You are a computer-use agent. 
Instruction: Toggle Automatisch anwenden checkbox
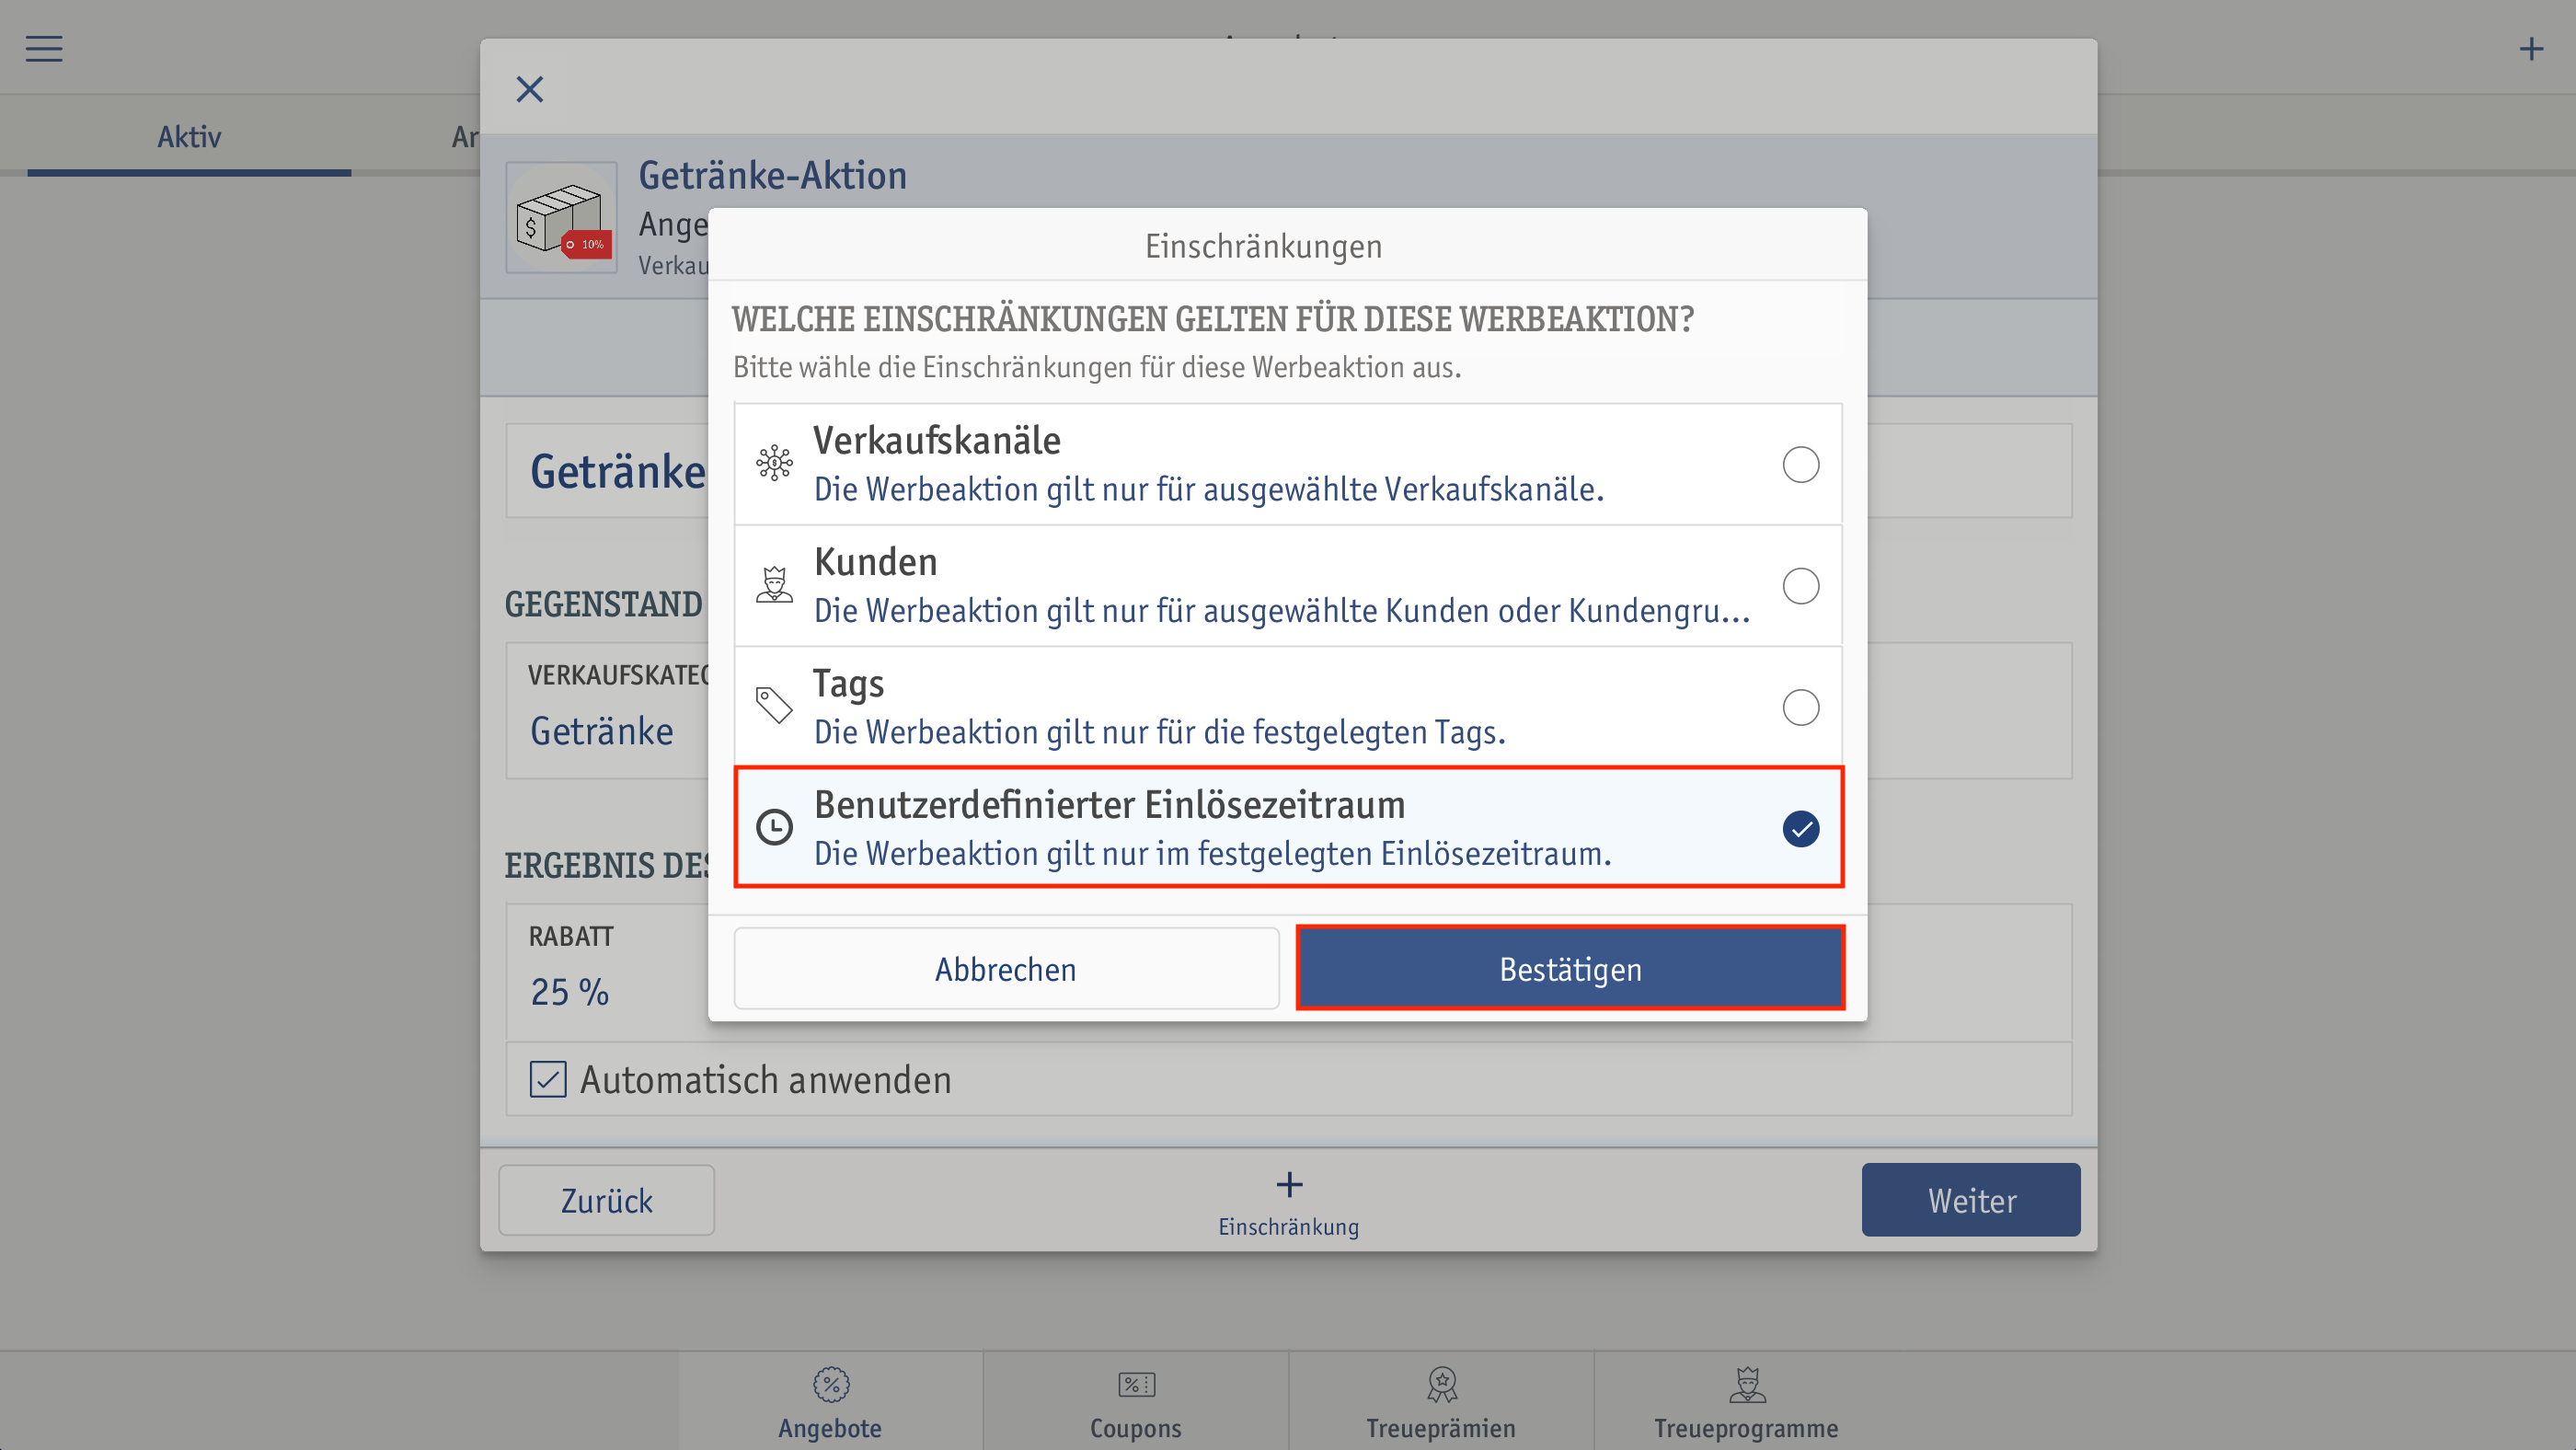(x=548, y=1080)
